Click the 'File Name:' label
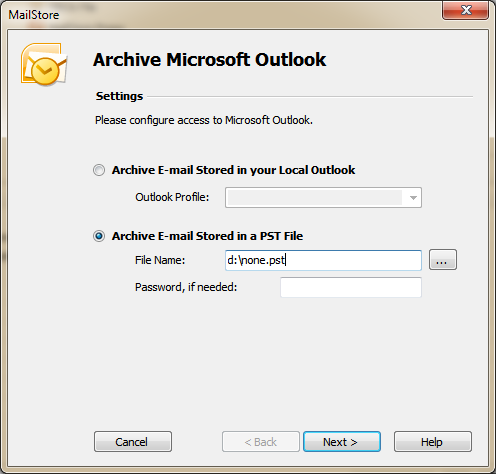 tap(160, 260)
